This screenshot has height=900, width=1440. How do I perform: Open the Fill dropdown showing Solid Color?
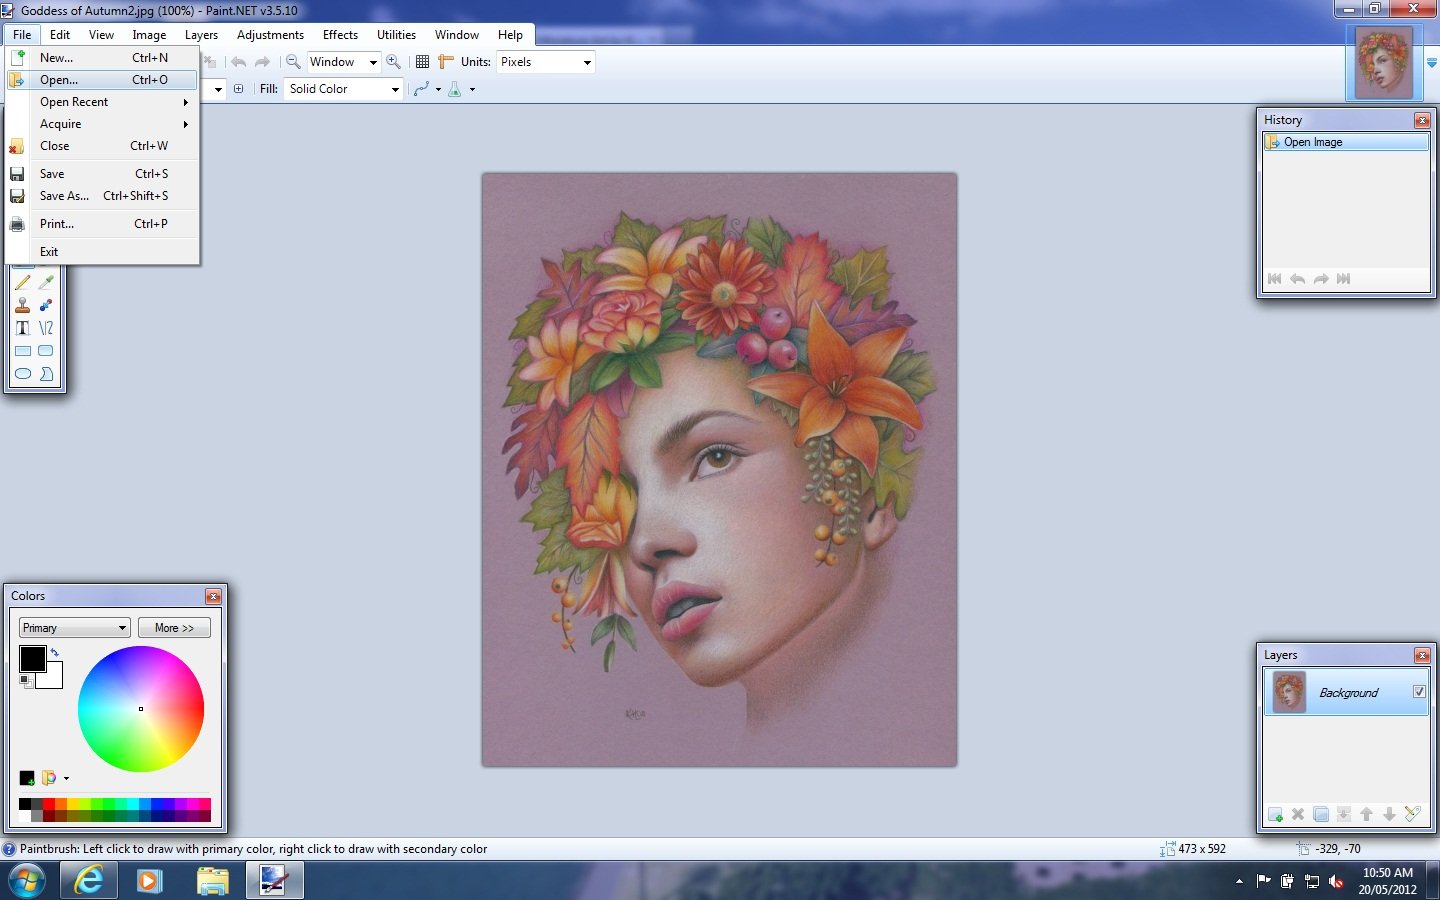(x=344, y=89)
